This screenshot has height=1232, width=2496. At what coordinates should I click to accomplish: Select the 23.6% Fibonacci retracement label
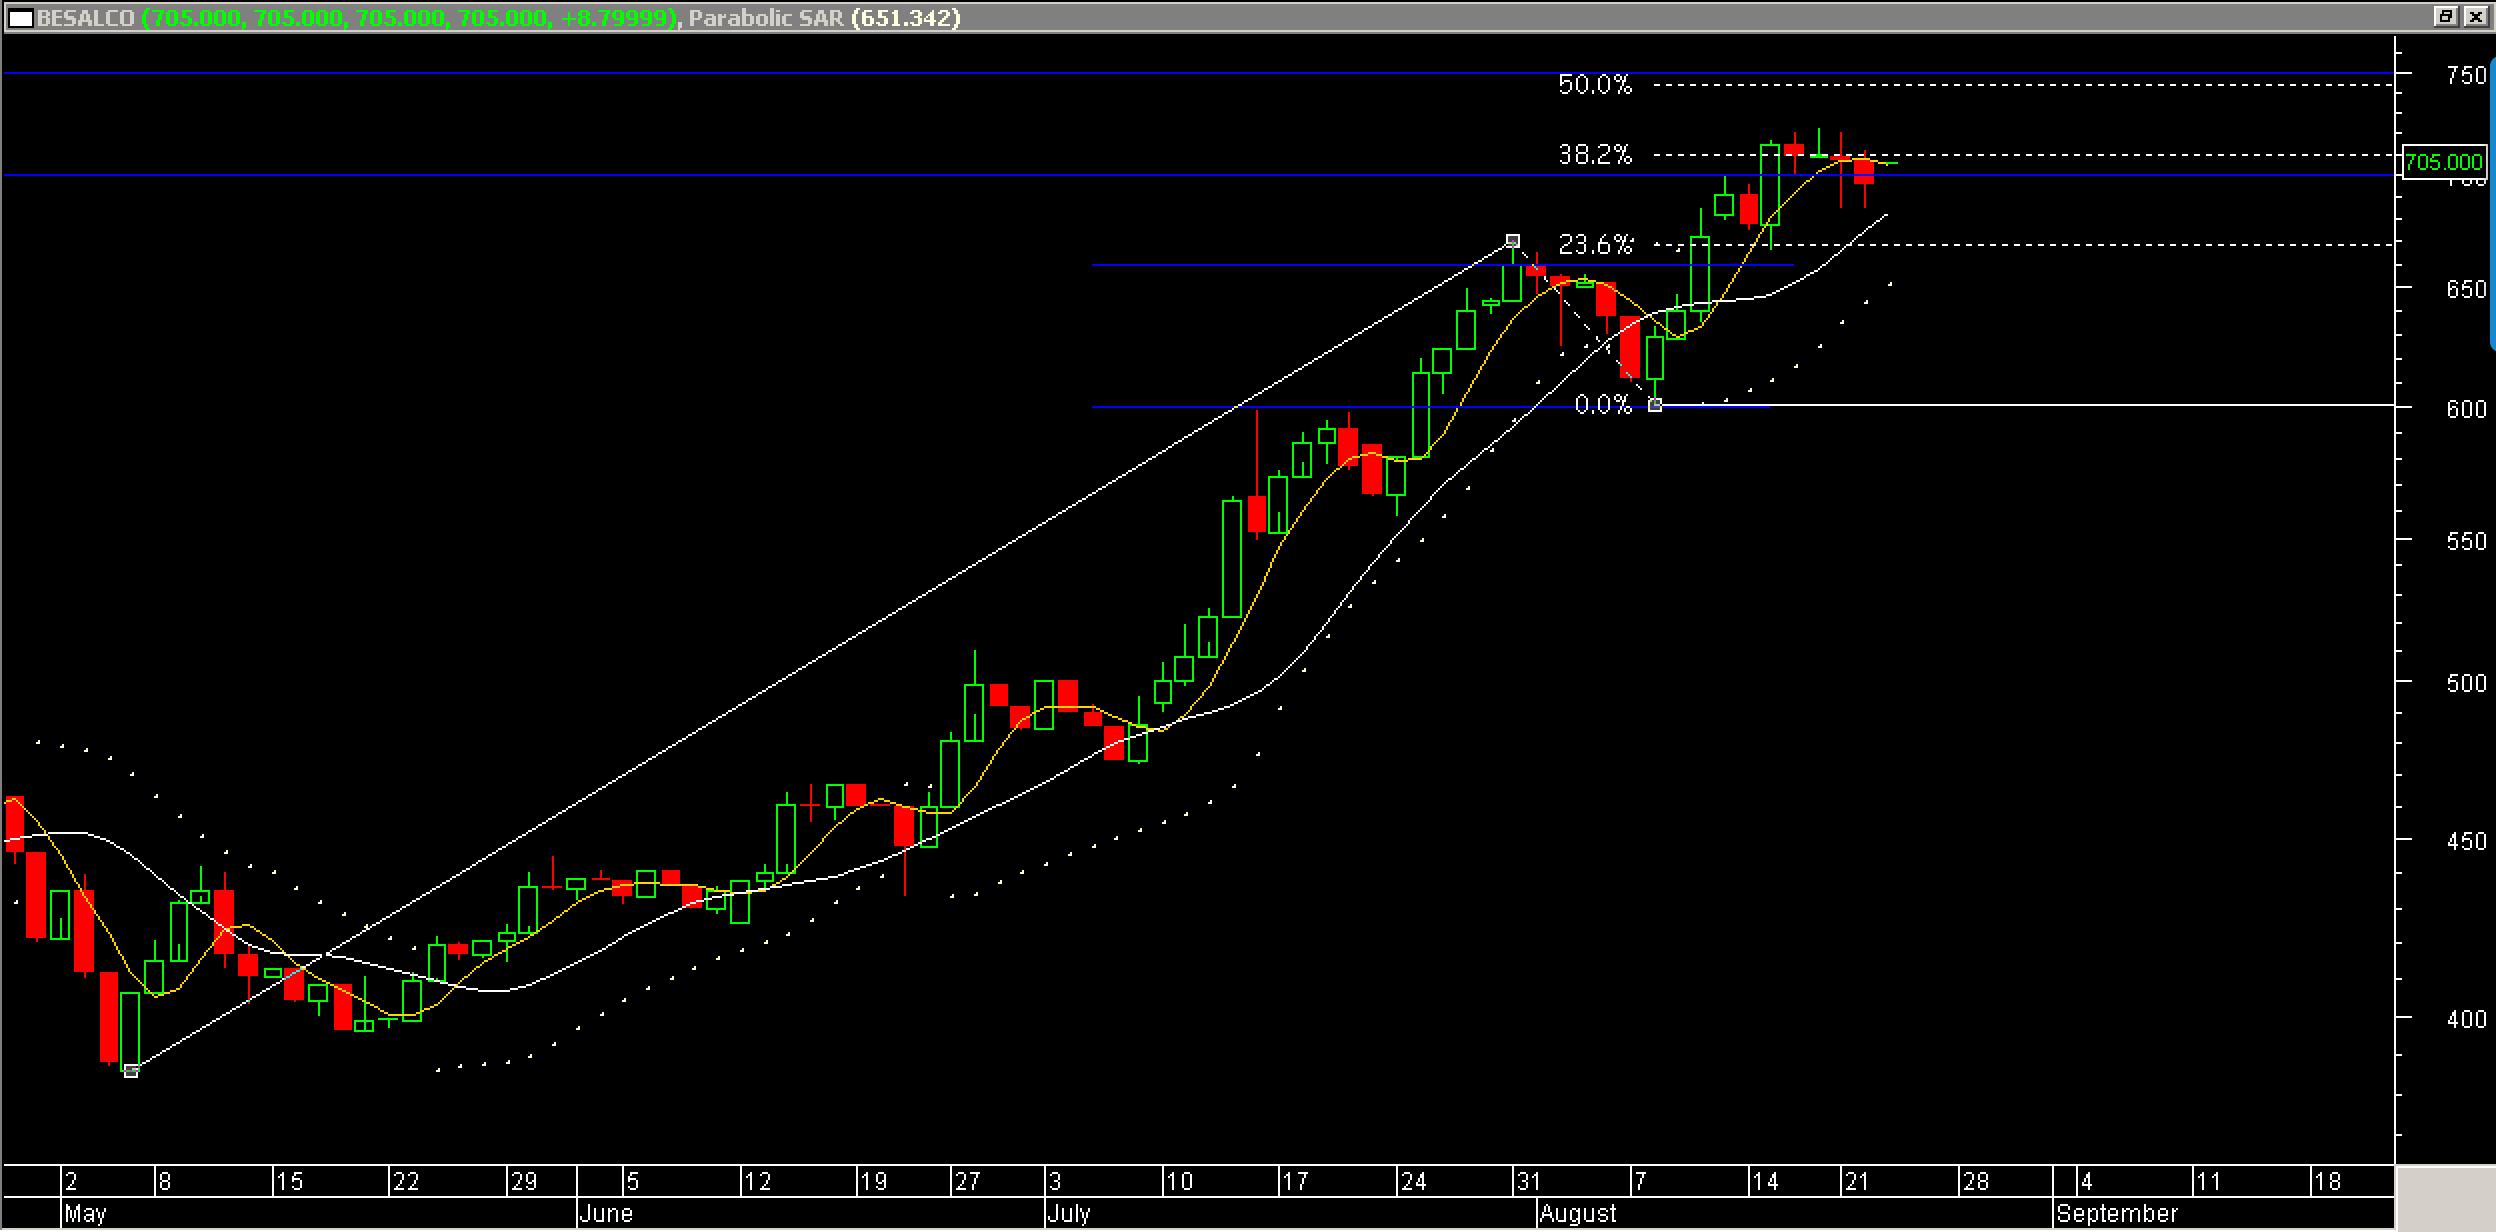pyautogui.click(x=1595, y=244)
